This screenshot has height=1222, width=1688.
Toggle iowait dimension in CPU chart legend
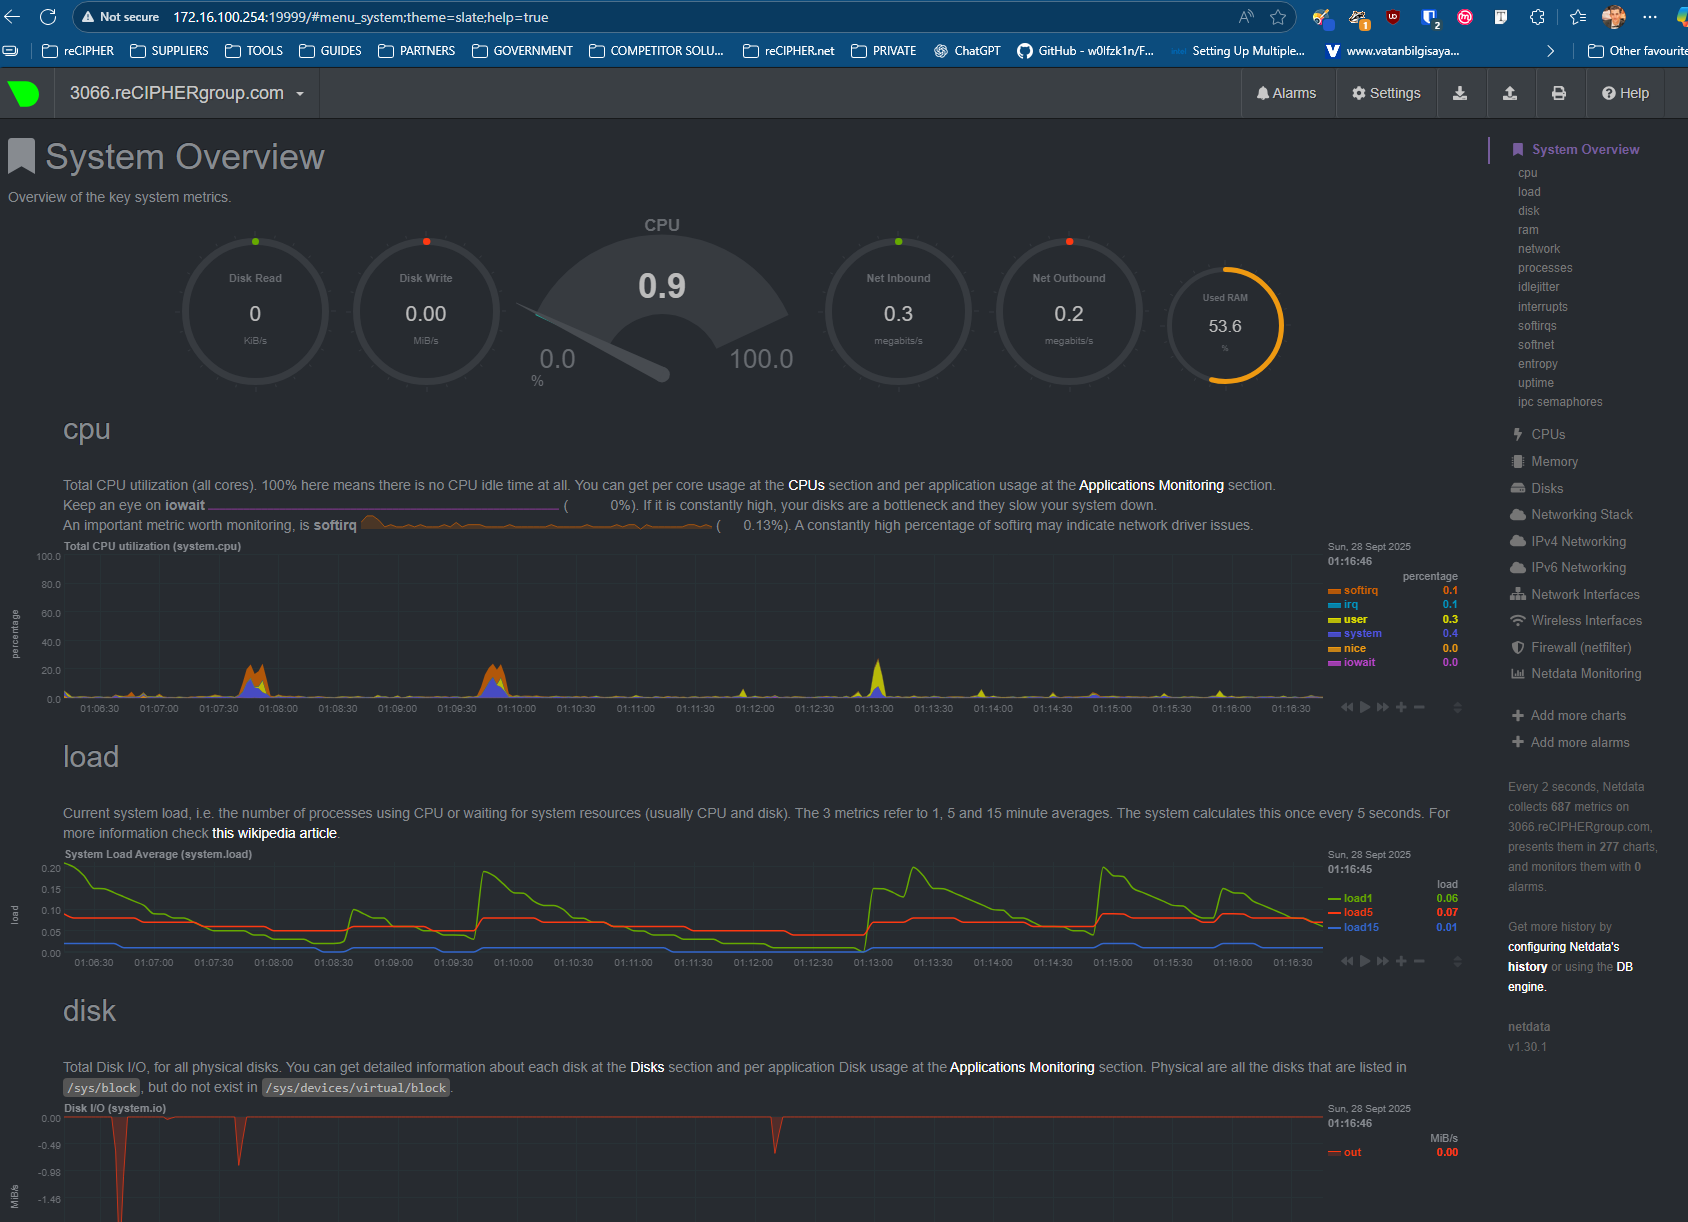click(x=1359, y=662)
